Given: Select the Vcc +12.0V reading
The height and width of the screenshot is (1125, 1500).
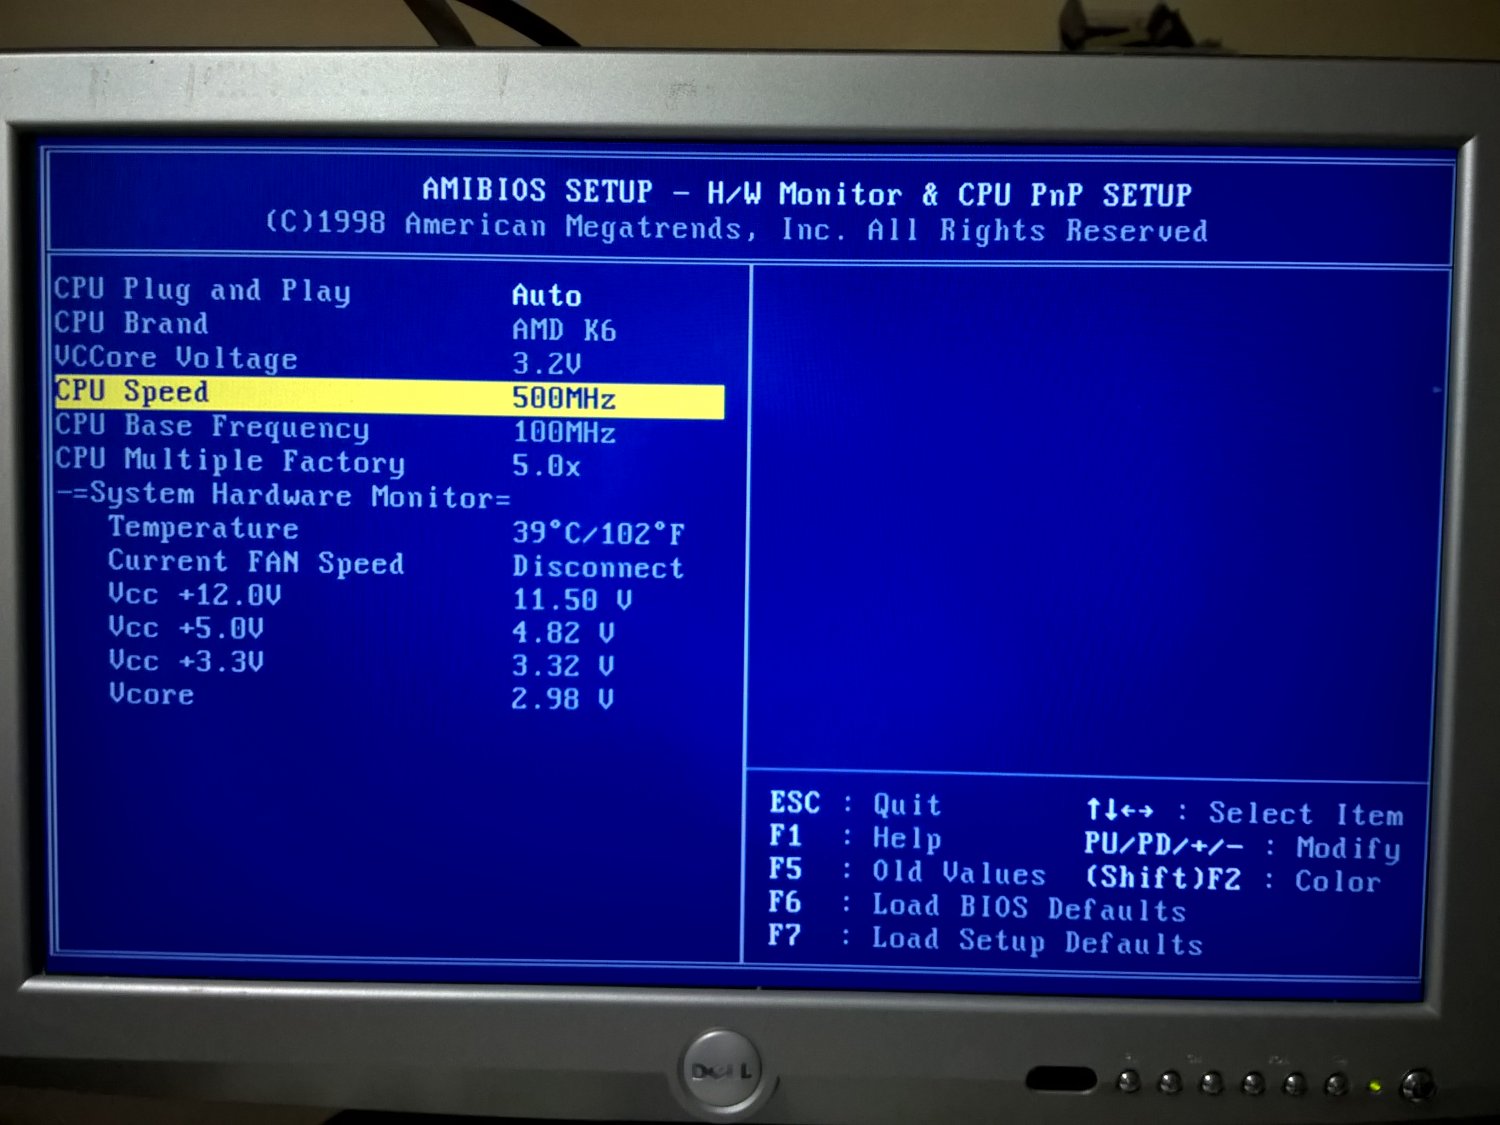Looking at the screenshot, I should 195,596.
